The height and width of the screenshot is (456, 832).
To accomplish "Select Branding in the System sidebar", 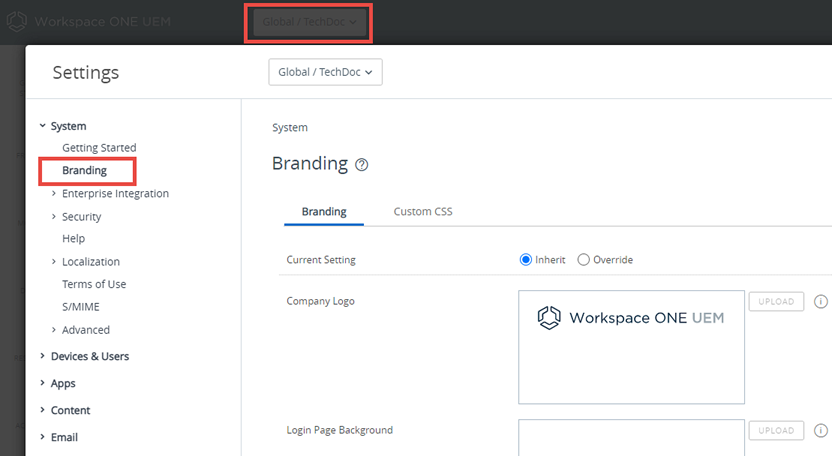I will pos(84,170).
